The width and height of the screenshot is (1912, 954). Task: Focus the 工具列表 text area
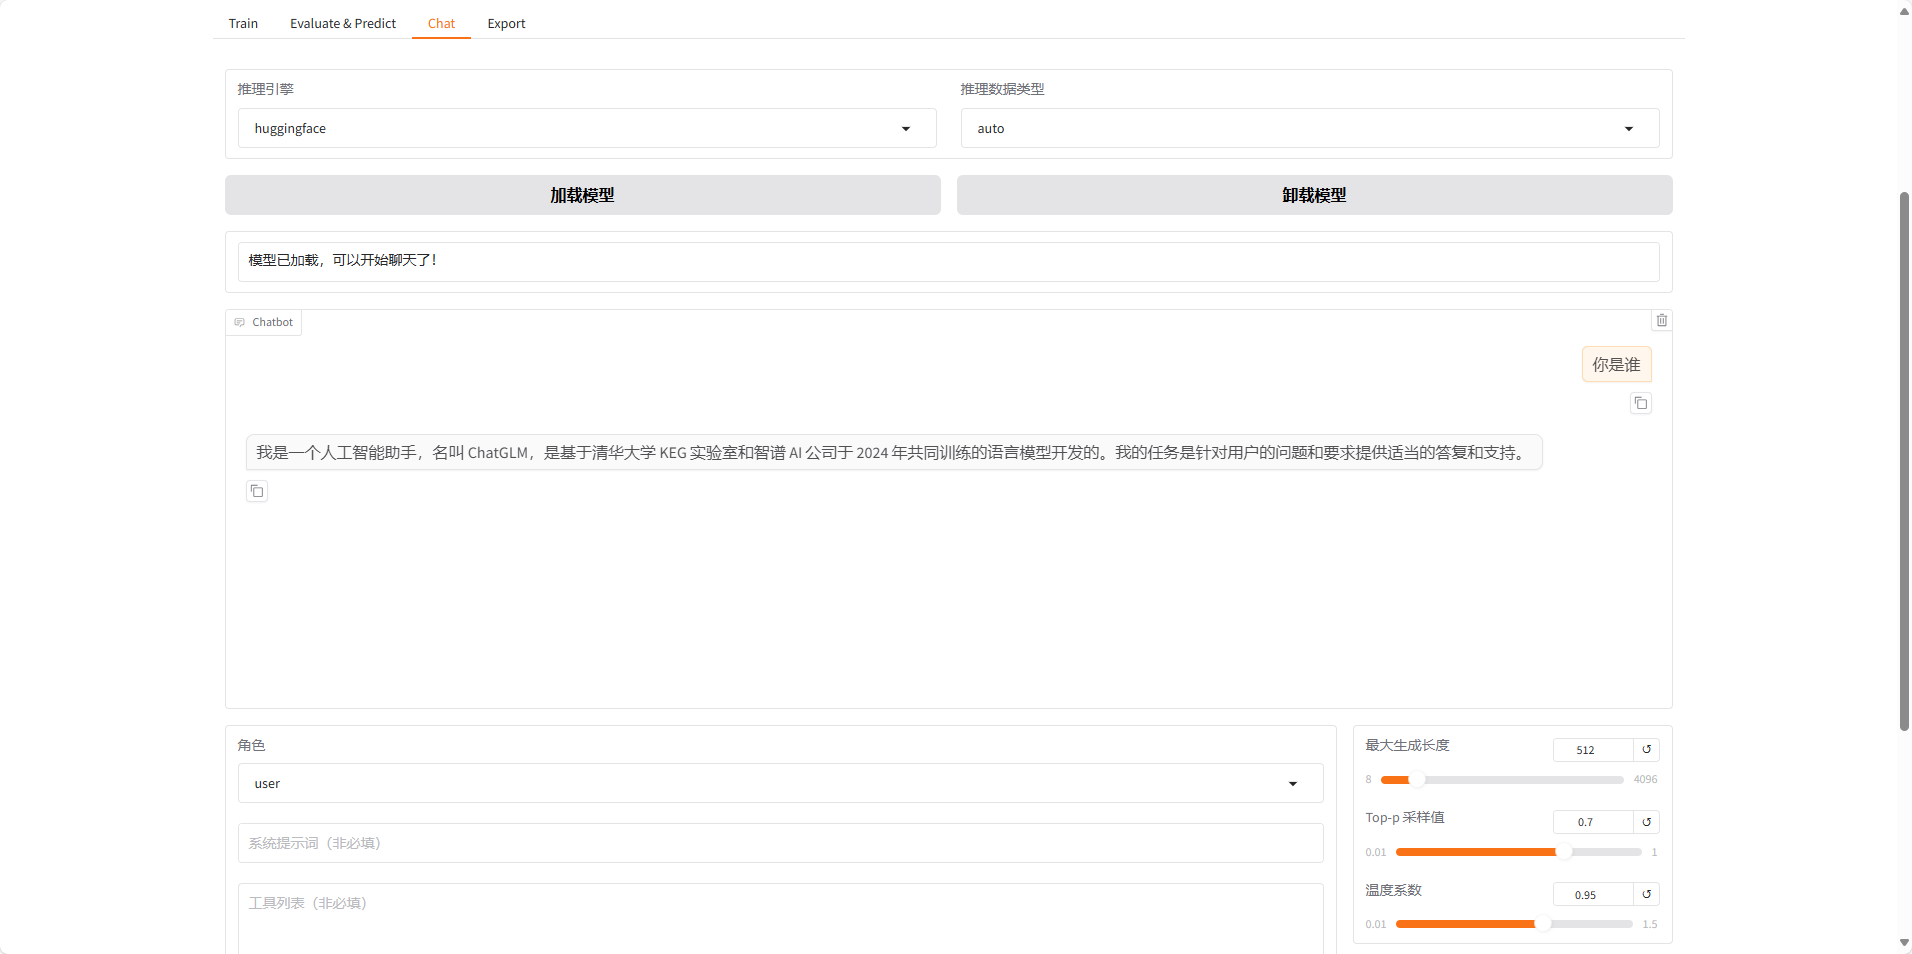pyautogui.click(x=781, y=918)
